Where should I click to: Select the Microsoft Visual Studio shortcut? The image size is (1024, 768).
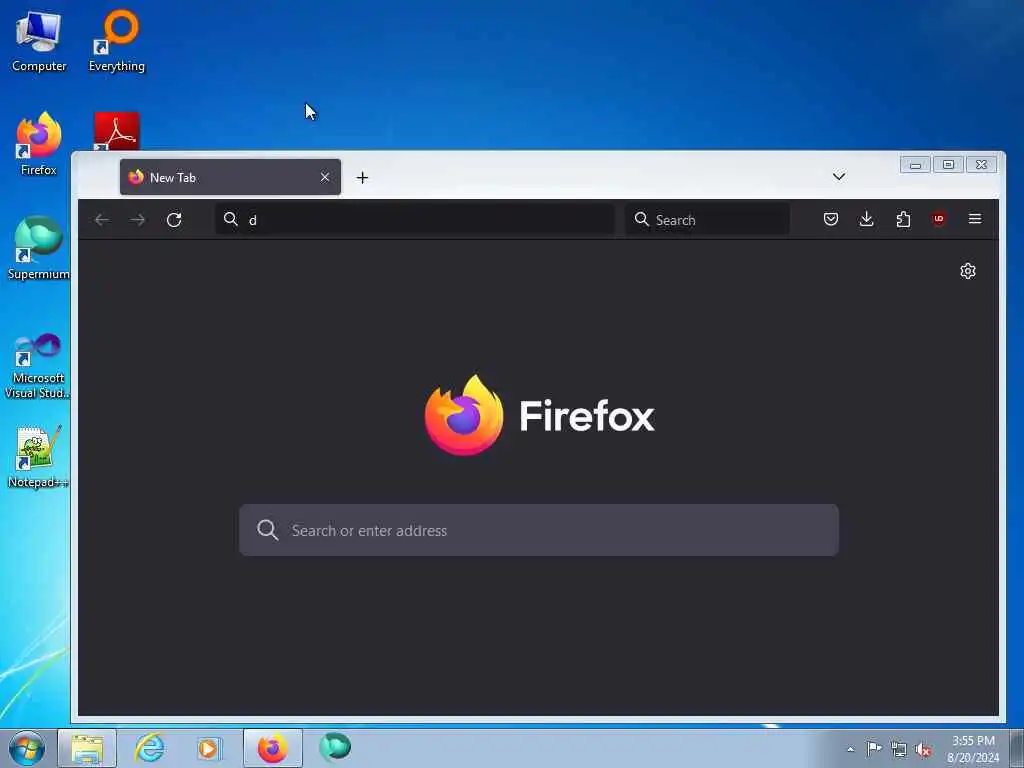pos(38,366)
